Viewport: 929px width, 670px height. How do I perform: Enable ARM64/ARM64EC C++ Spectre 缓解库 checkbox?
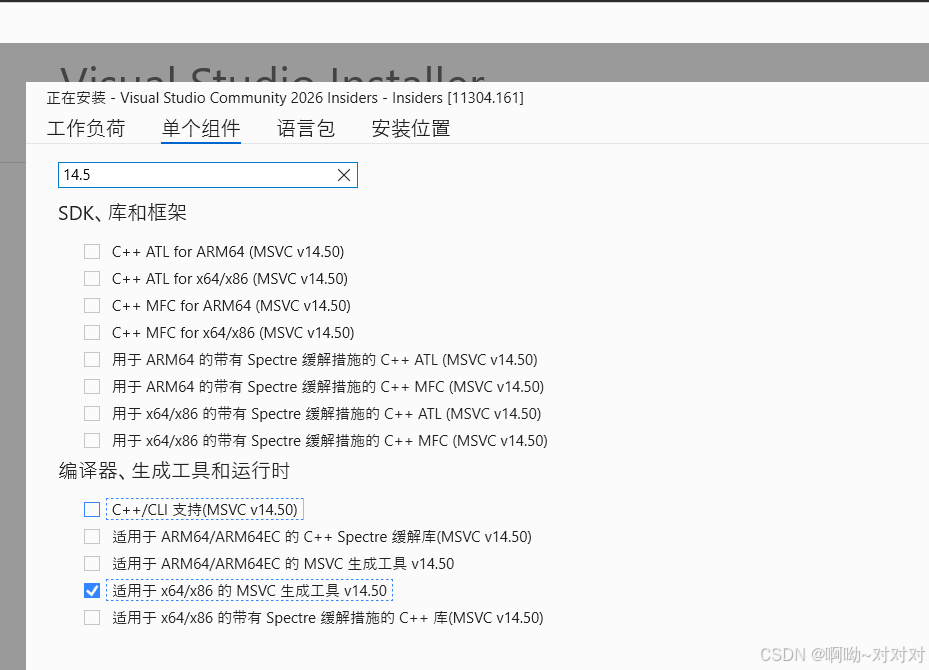pos(92,537)
